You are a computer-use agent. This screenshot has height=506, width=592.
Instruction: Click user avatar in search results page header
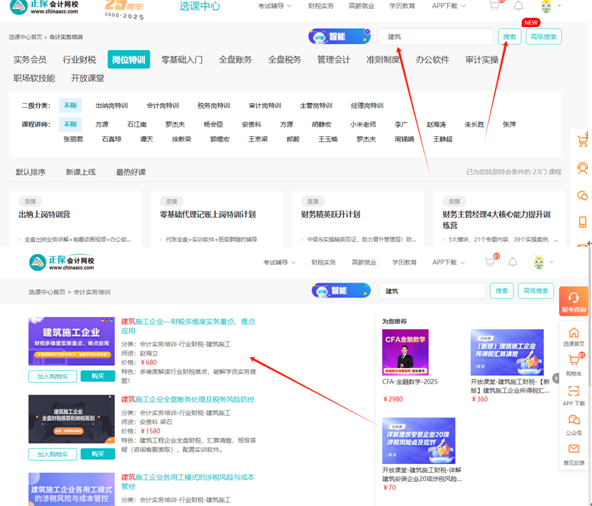[x=539, y=262]
